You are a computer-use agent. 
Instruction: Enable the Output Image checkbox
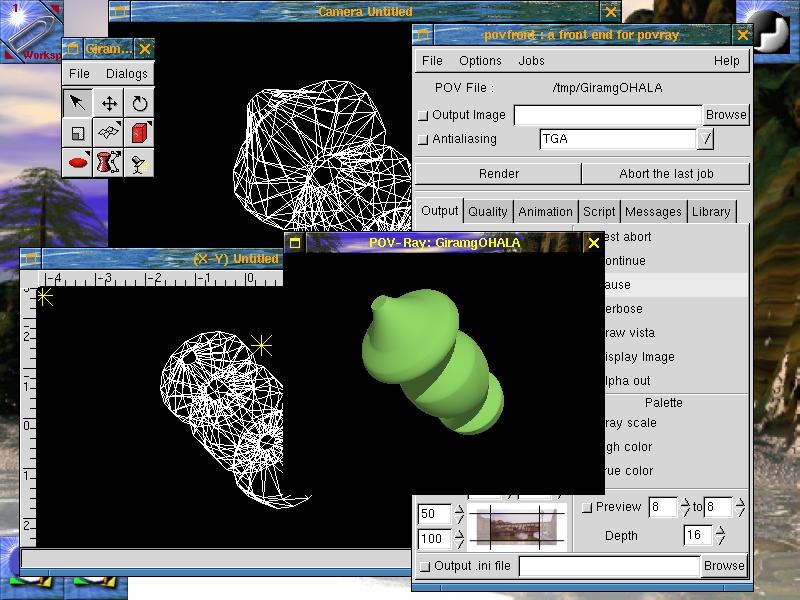coord(422,115)
